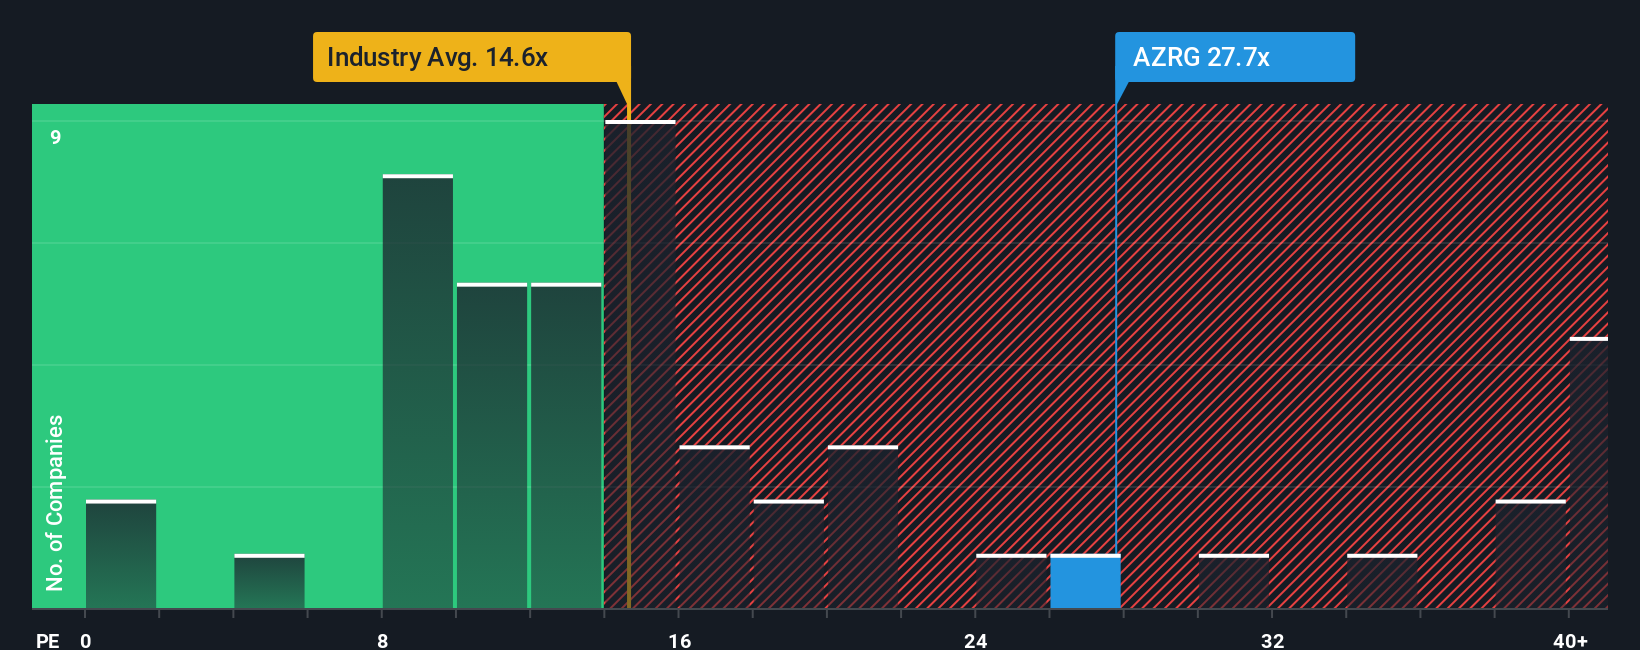Click the bar starting at PE 38

point(1531,554)
